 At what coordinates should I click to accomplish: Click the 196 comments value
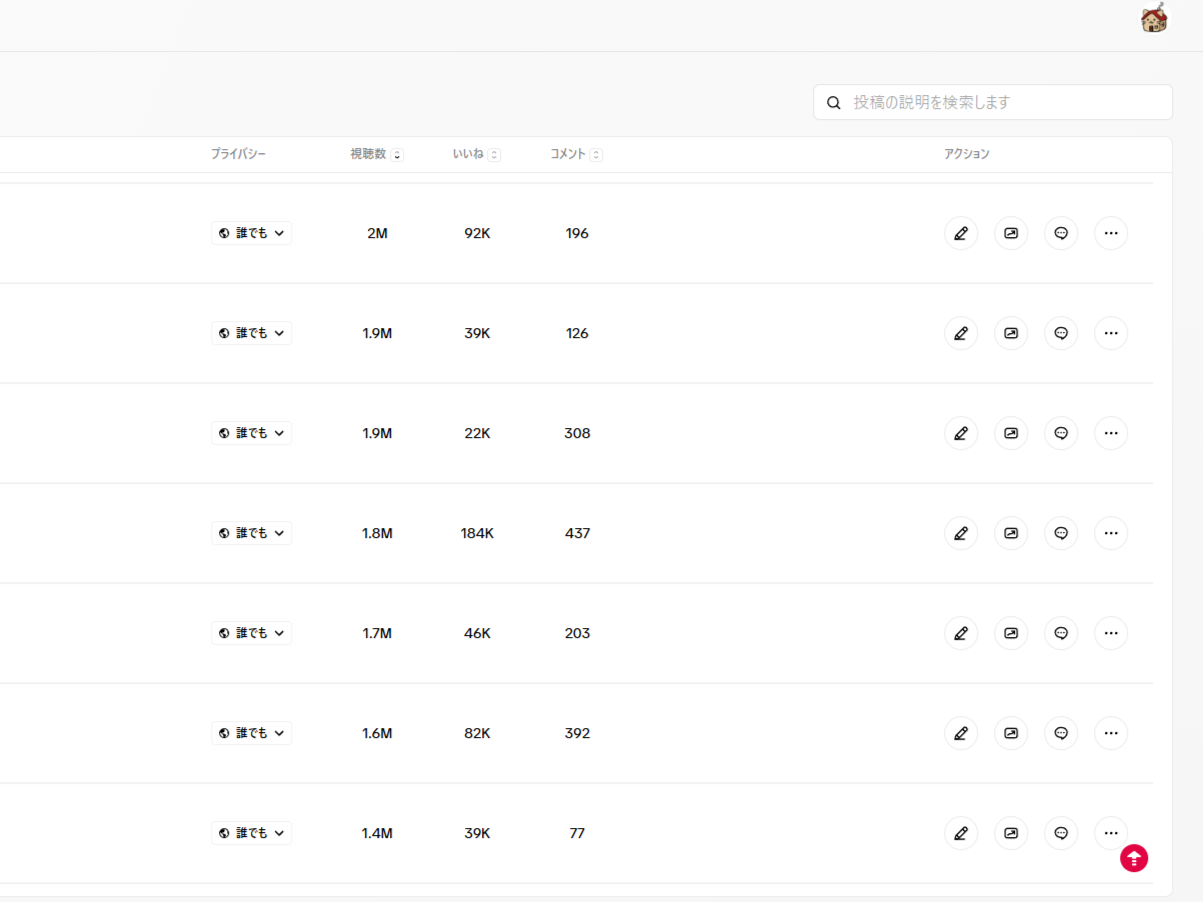[x=577, y=233]
